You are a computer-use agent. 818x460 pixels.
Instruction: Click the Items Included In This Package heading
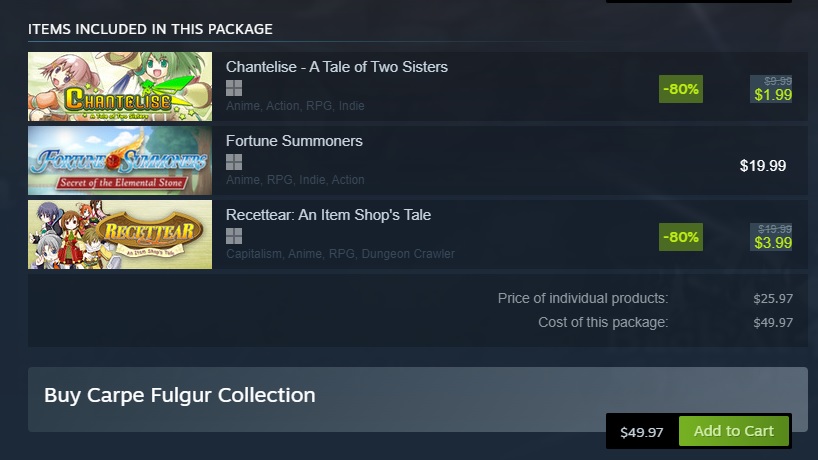tap(150, 29)
